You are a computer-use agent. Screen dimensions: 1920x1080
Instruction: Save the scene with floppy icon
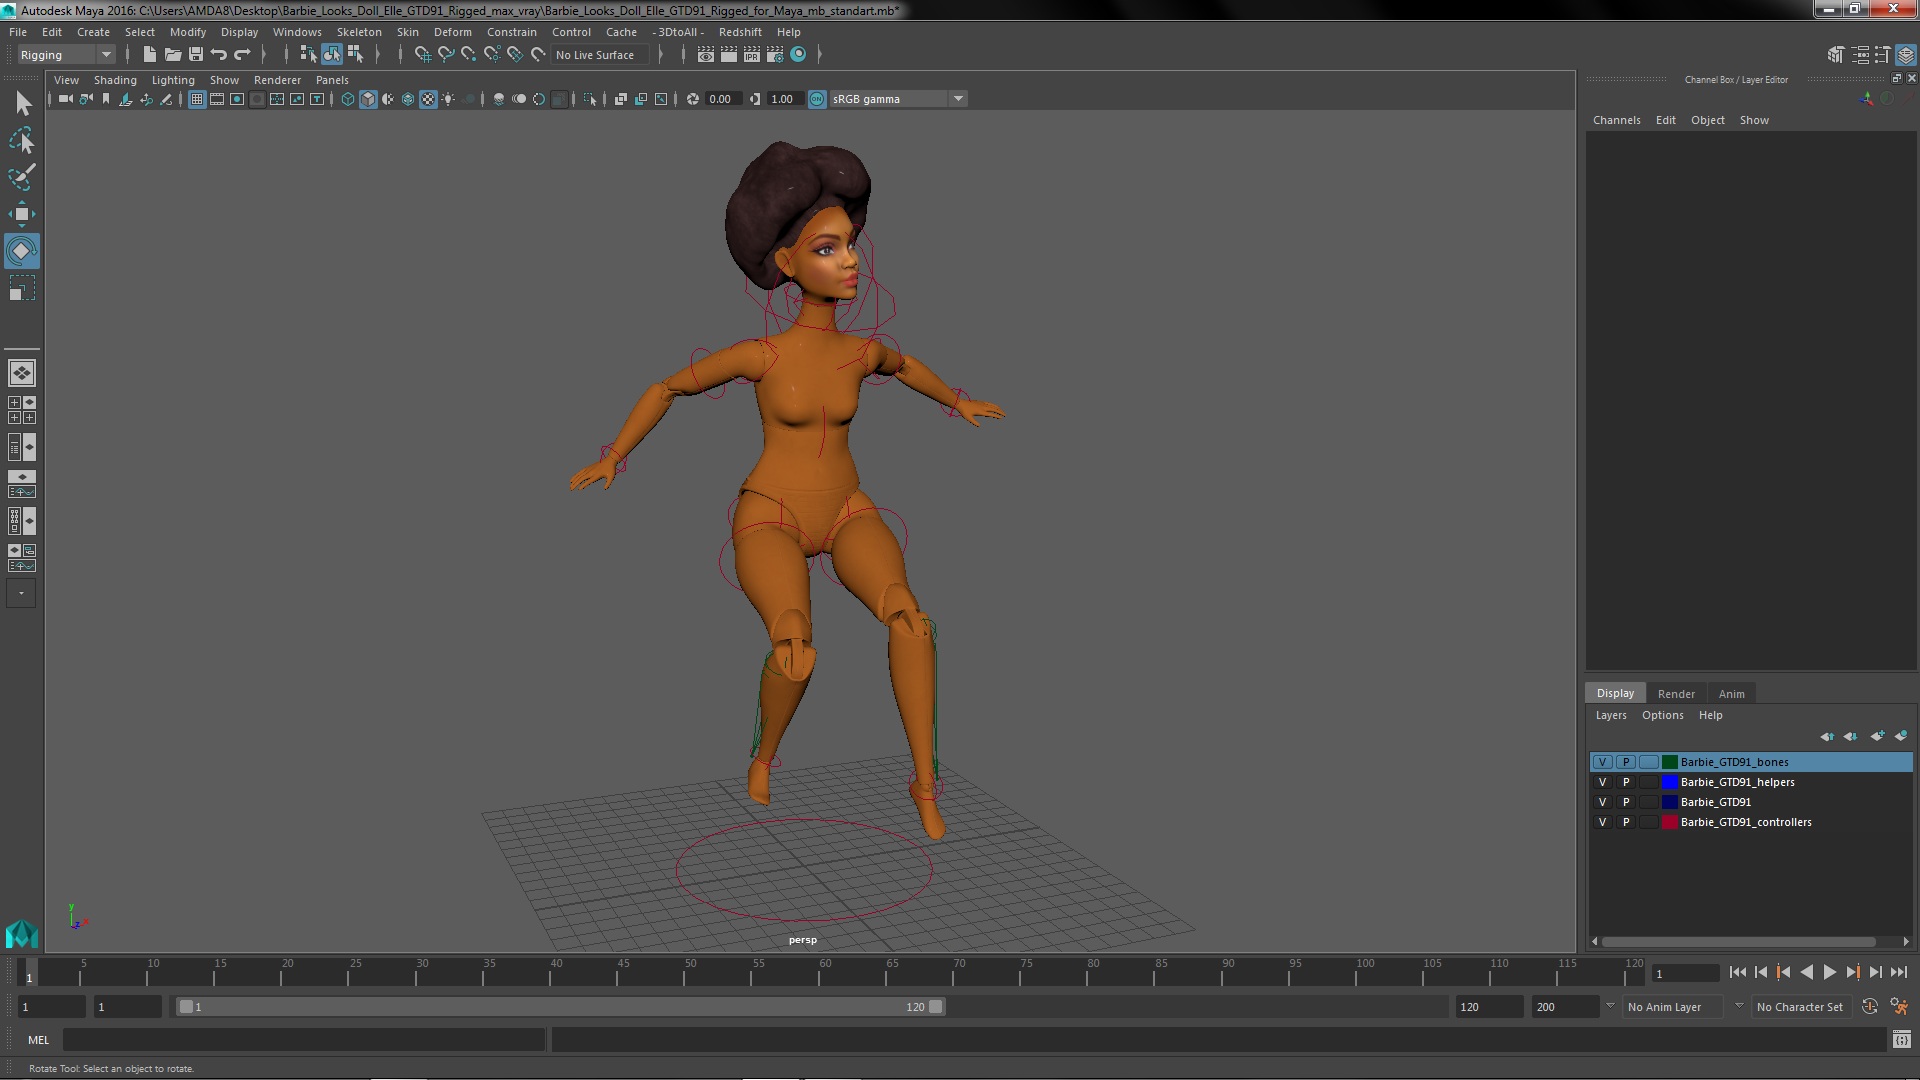[196, 55]
